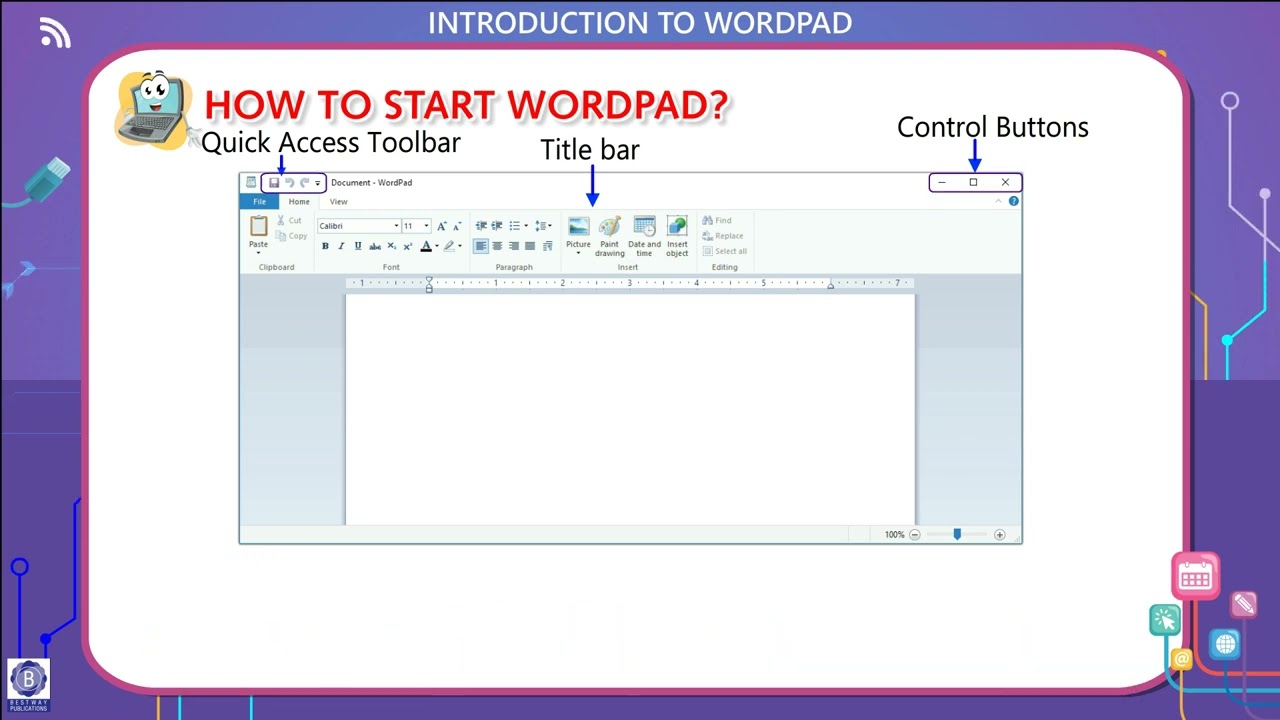
Task: Click the 100% zoom level text
Action: tap(894, 535)
